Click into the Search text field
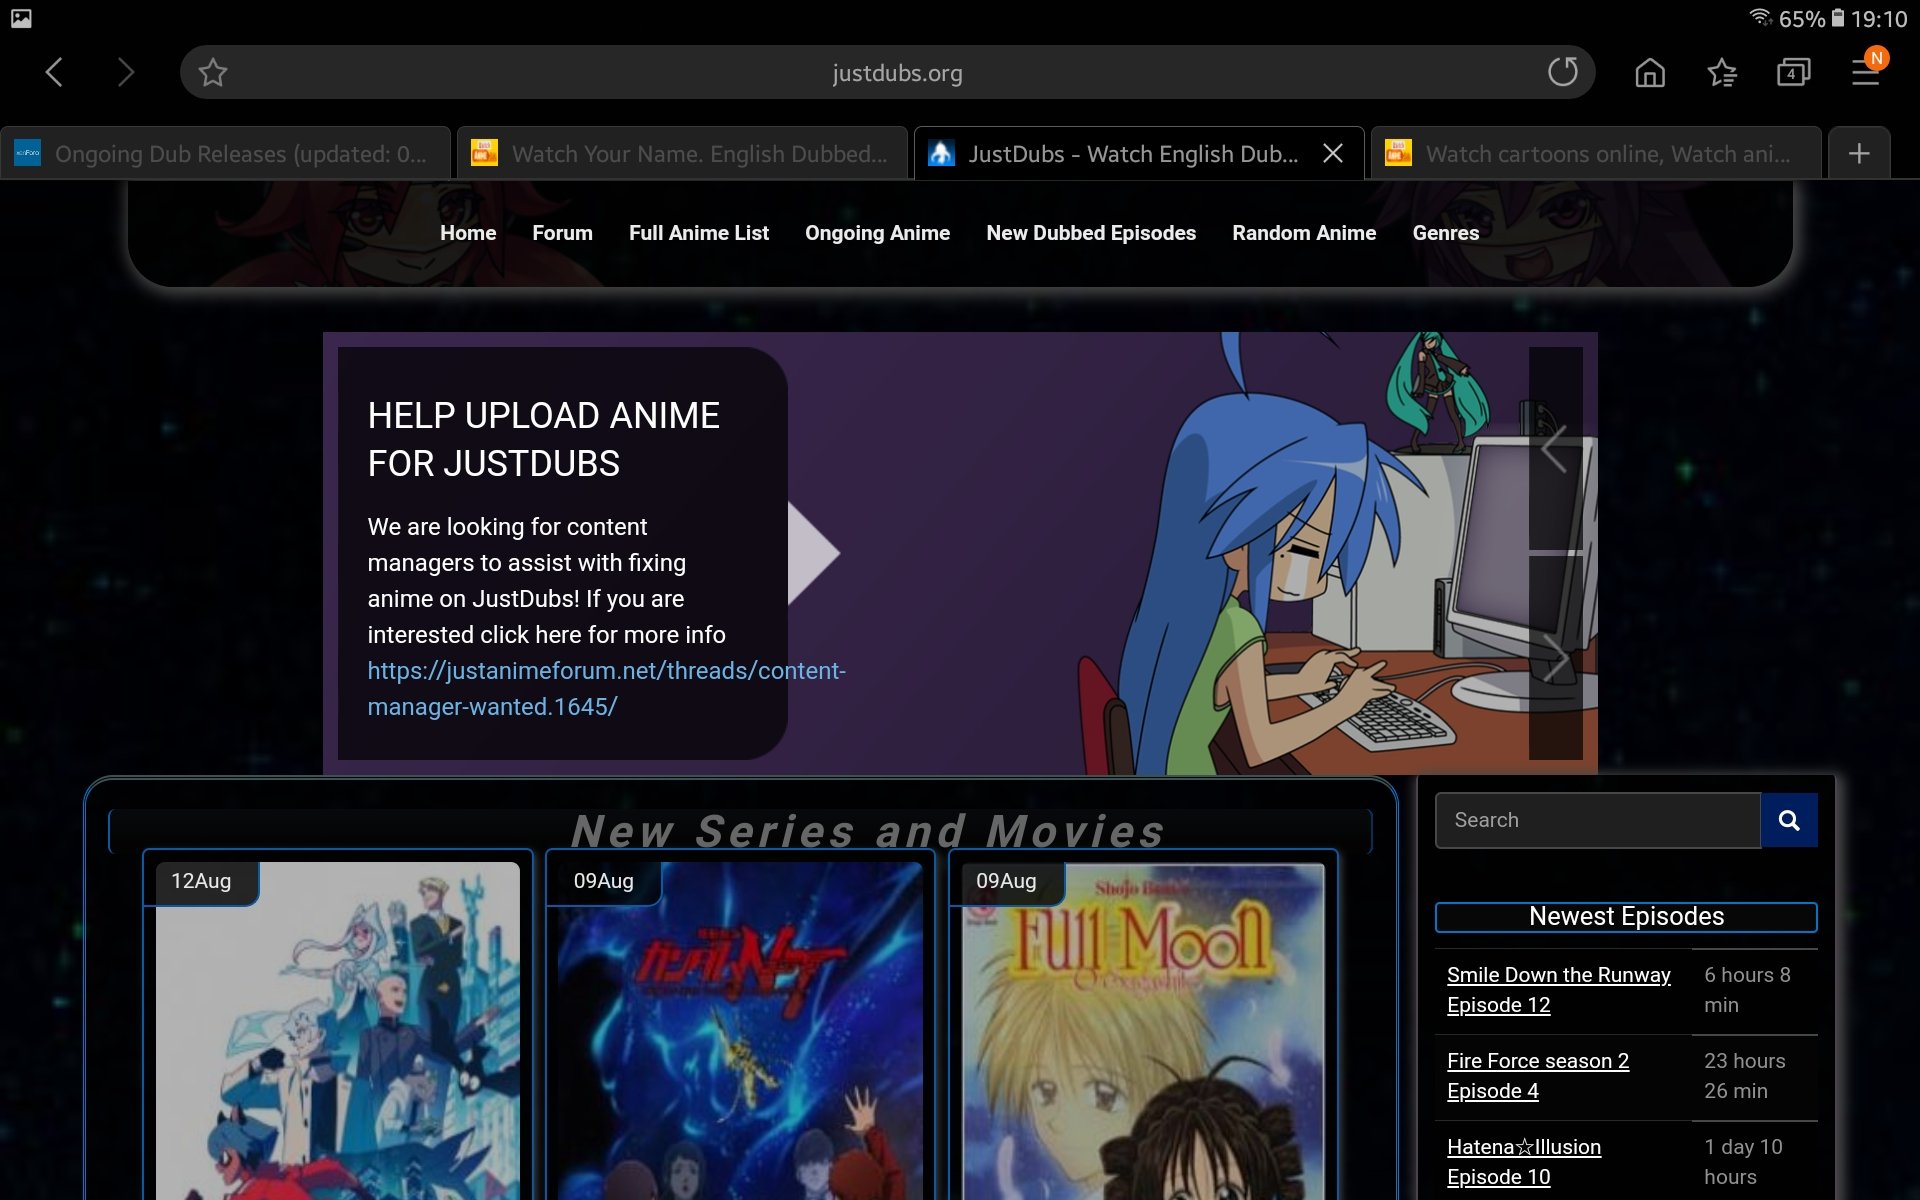Screen dimensions: 1920x1200 tap(1598, 820)
